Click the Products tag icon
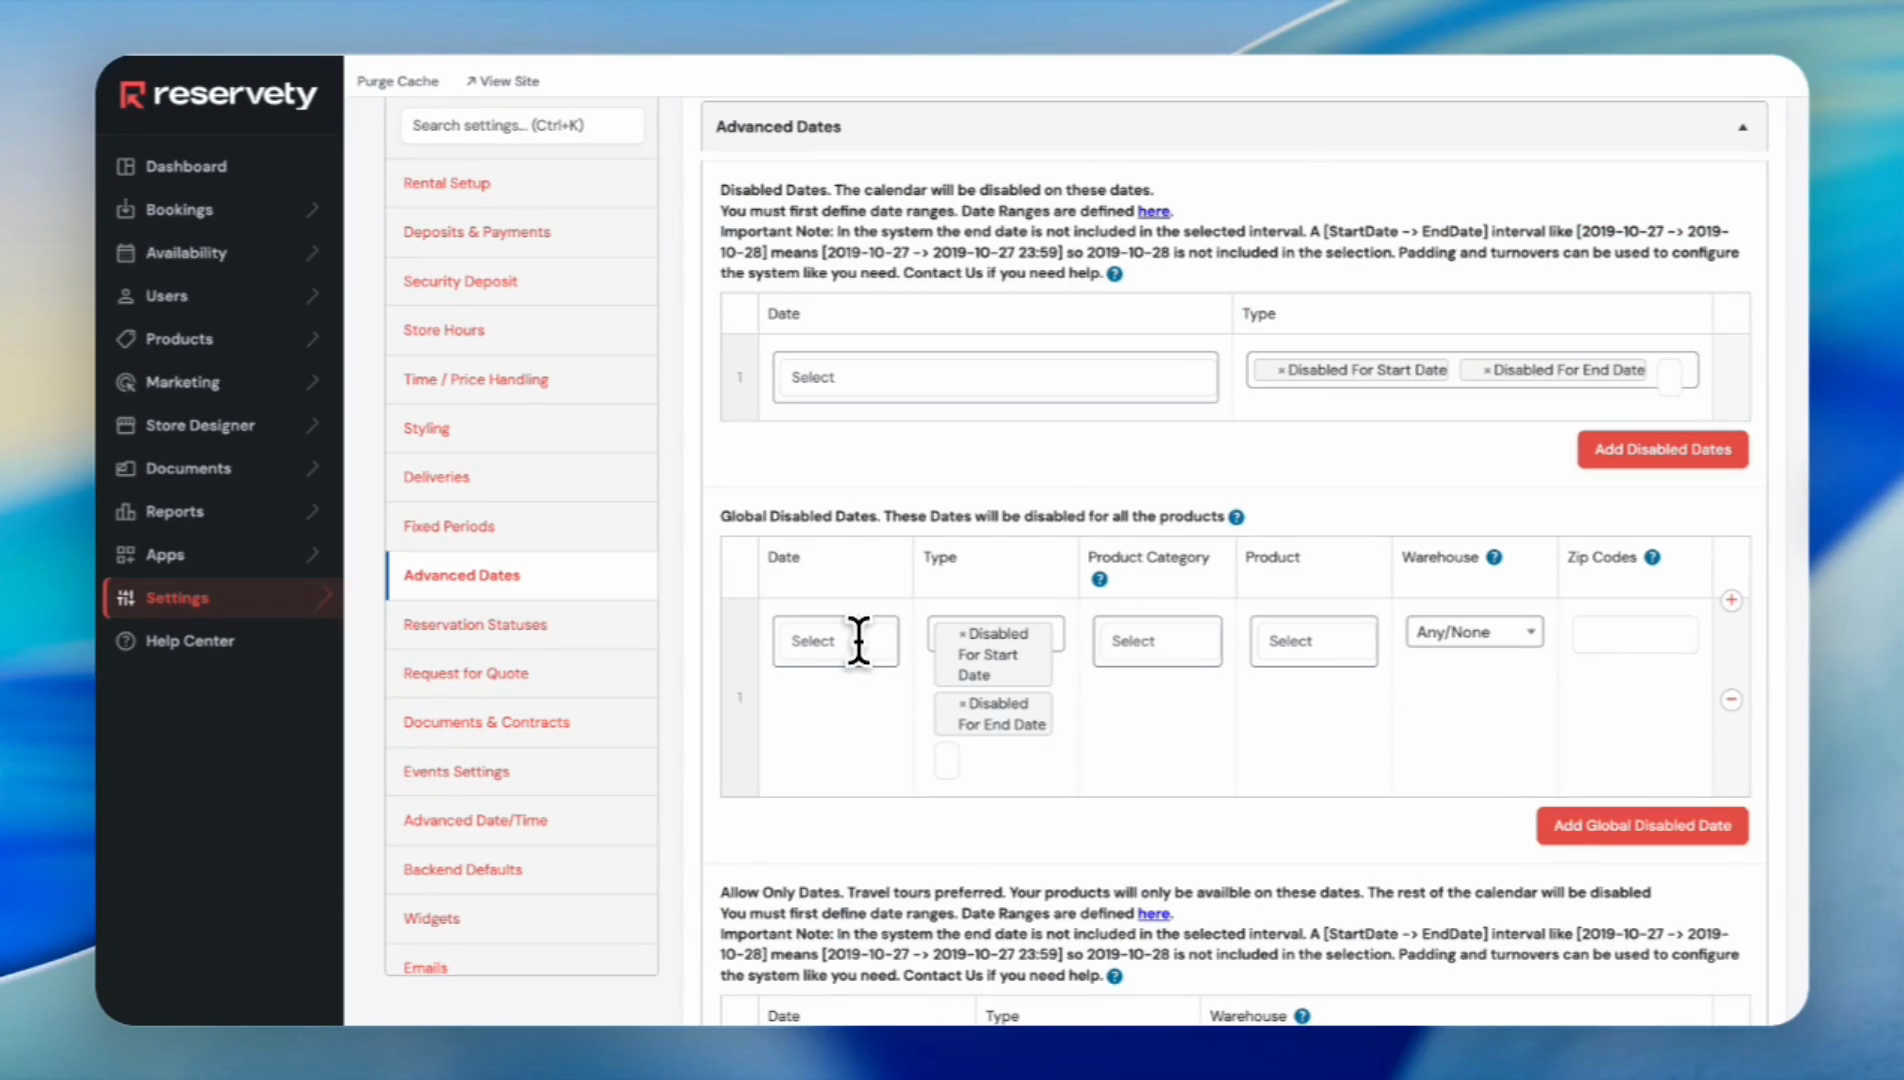 point(125,339)
